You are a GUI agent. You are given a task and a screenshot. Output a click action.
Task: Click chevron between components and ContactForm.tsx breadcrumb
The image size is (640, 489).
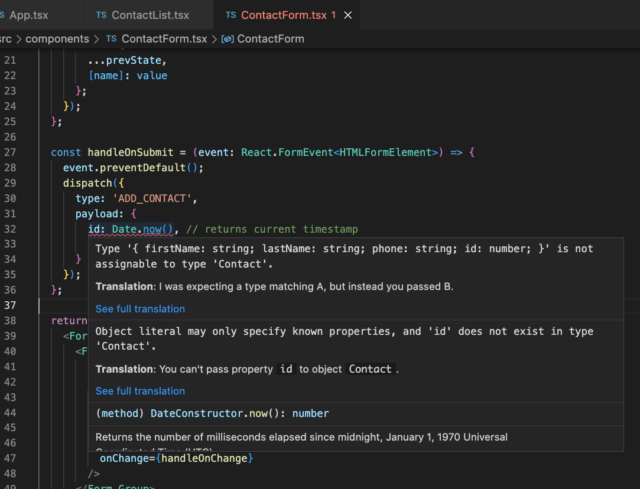[96, 38]
